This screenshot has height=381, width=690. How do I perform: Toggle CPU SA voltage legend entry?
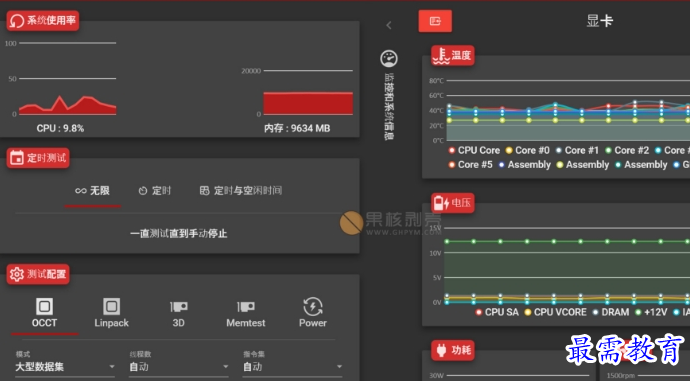click(497, 312)
